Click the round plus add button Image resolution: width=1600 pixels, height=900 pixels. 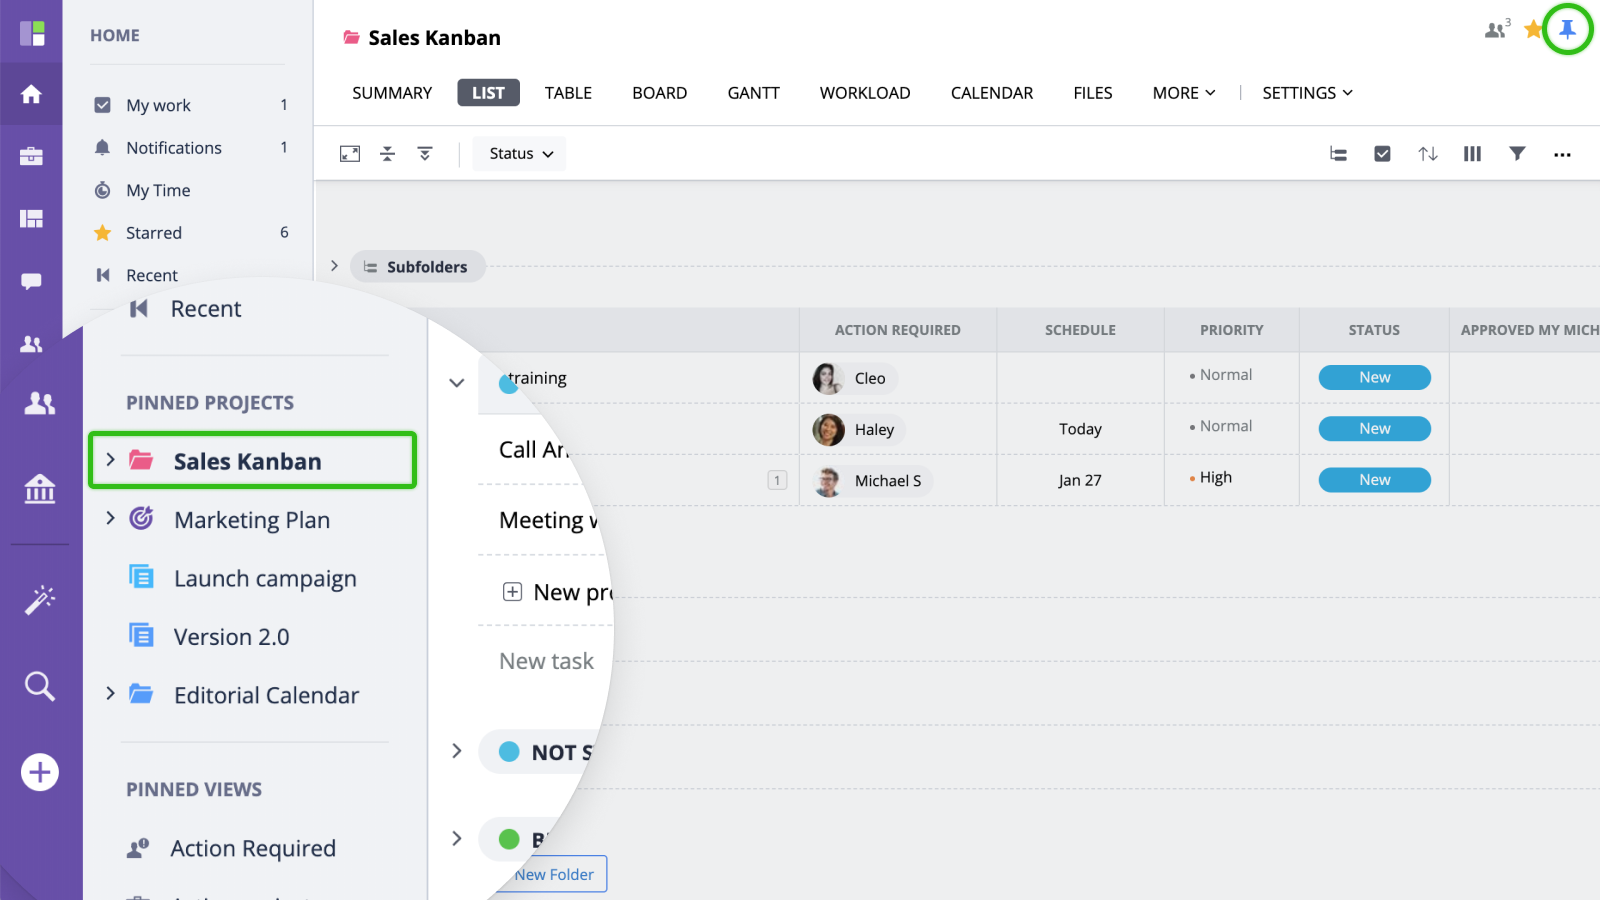[40, 772]
